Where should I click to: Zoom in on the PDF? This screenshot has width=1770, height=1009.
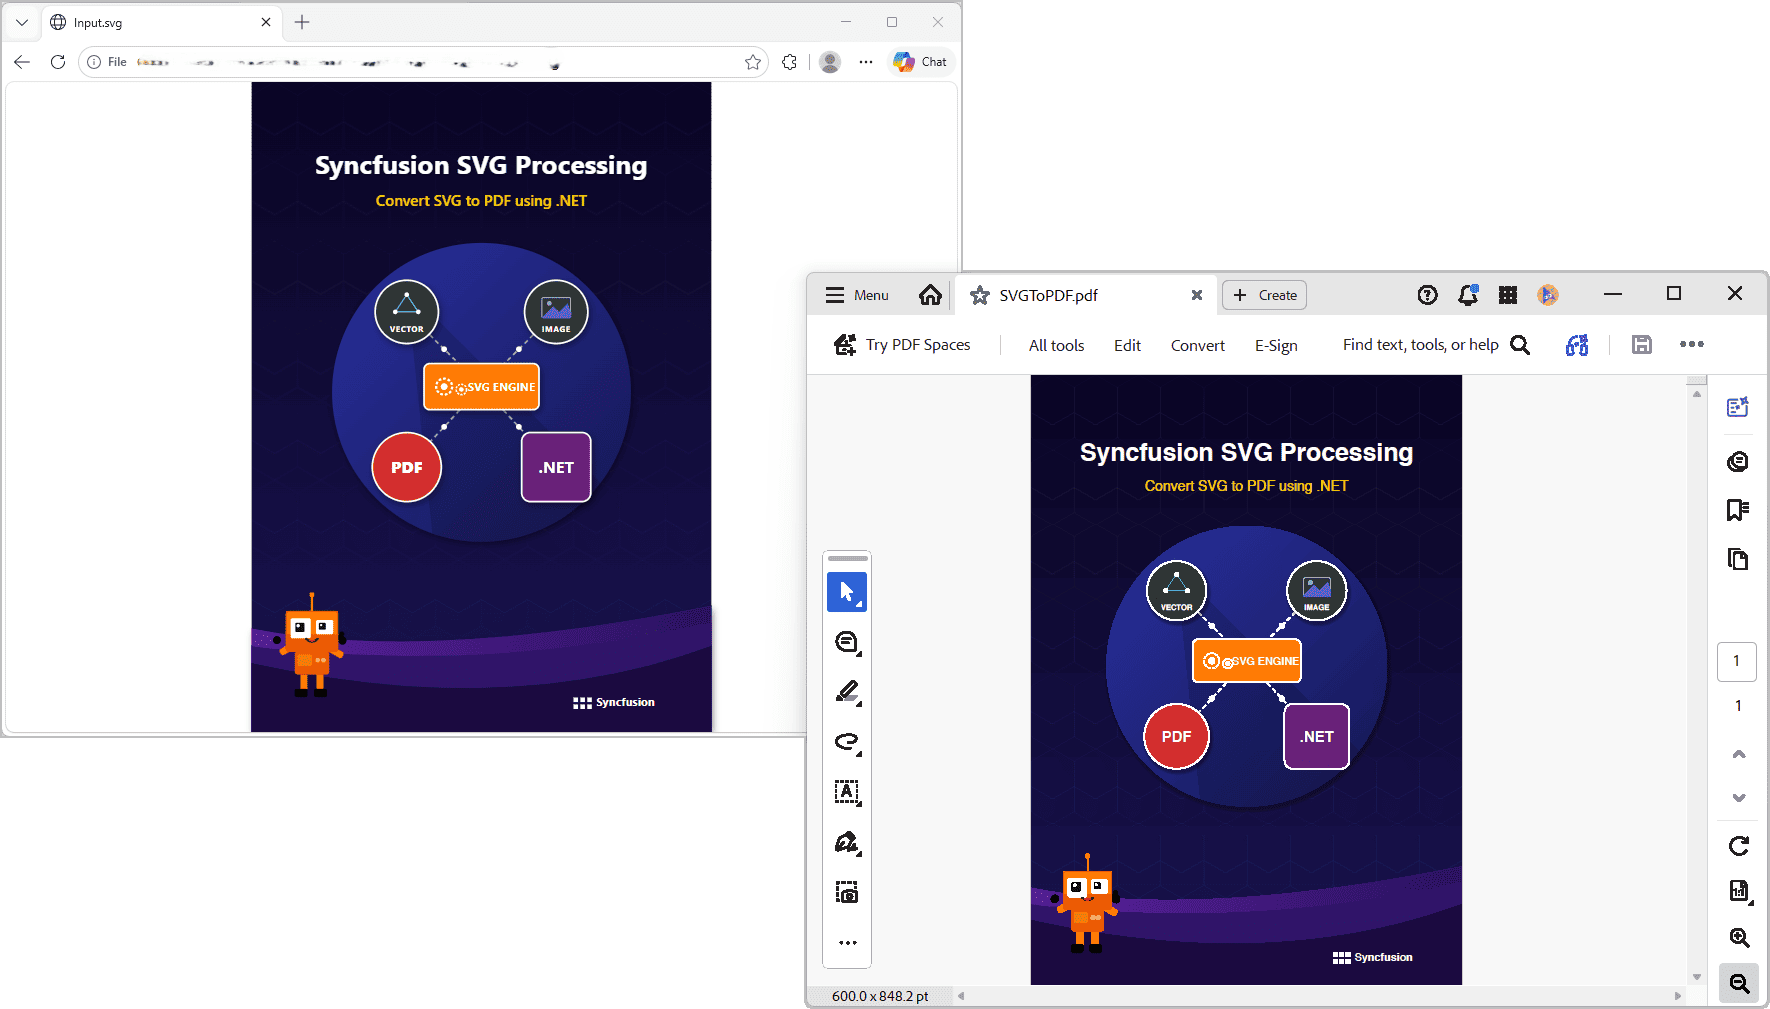(1739, 938)
